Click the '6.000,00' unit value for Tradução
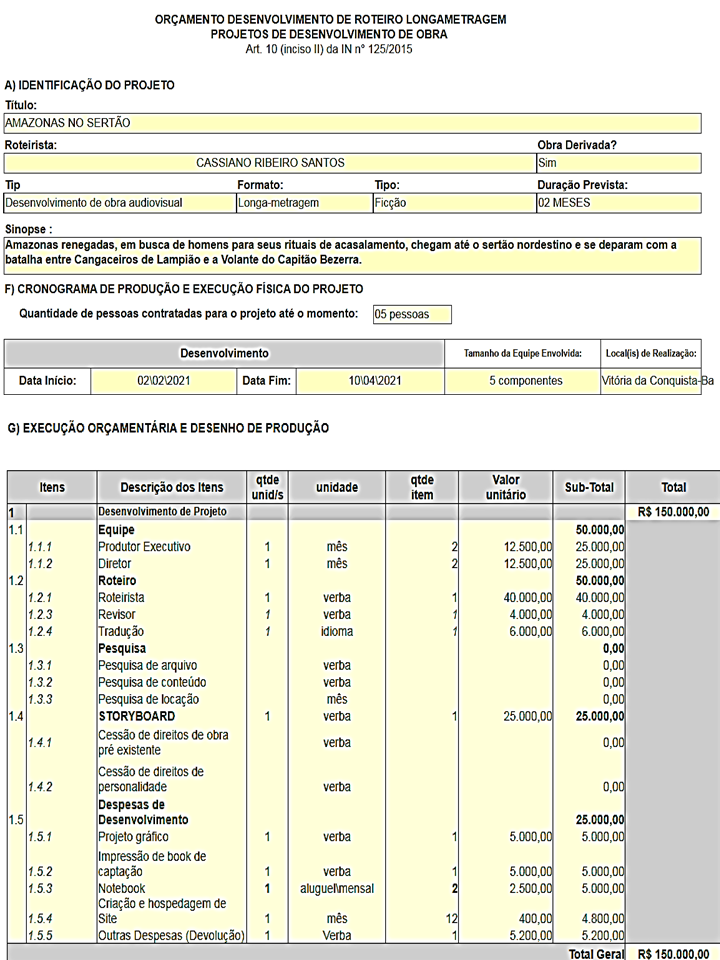 click(530, 632)
